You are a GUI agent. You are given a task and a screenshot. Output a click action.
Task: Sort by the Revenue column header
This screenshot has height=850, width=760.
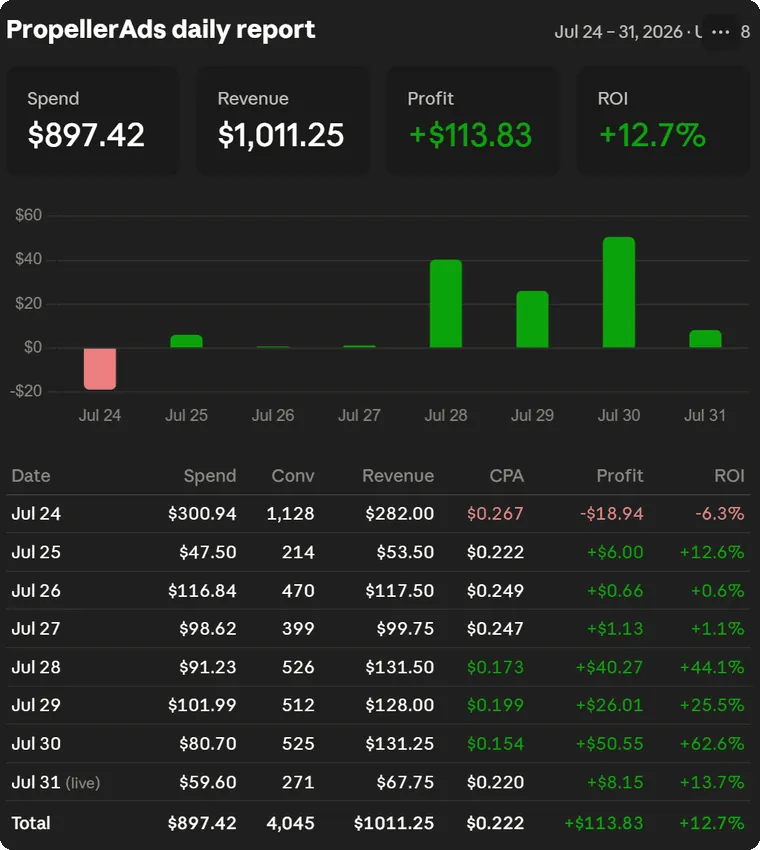pos(398,475)
